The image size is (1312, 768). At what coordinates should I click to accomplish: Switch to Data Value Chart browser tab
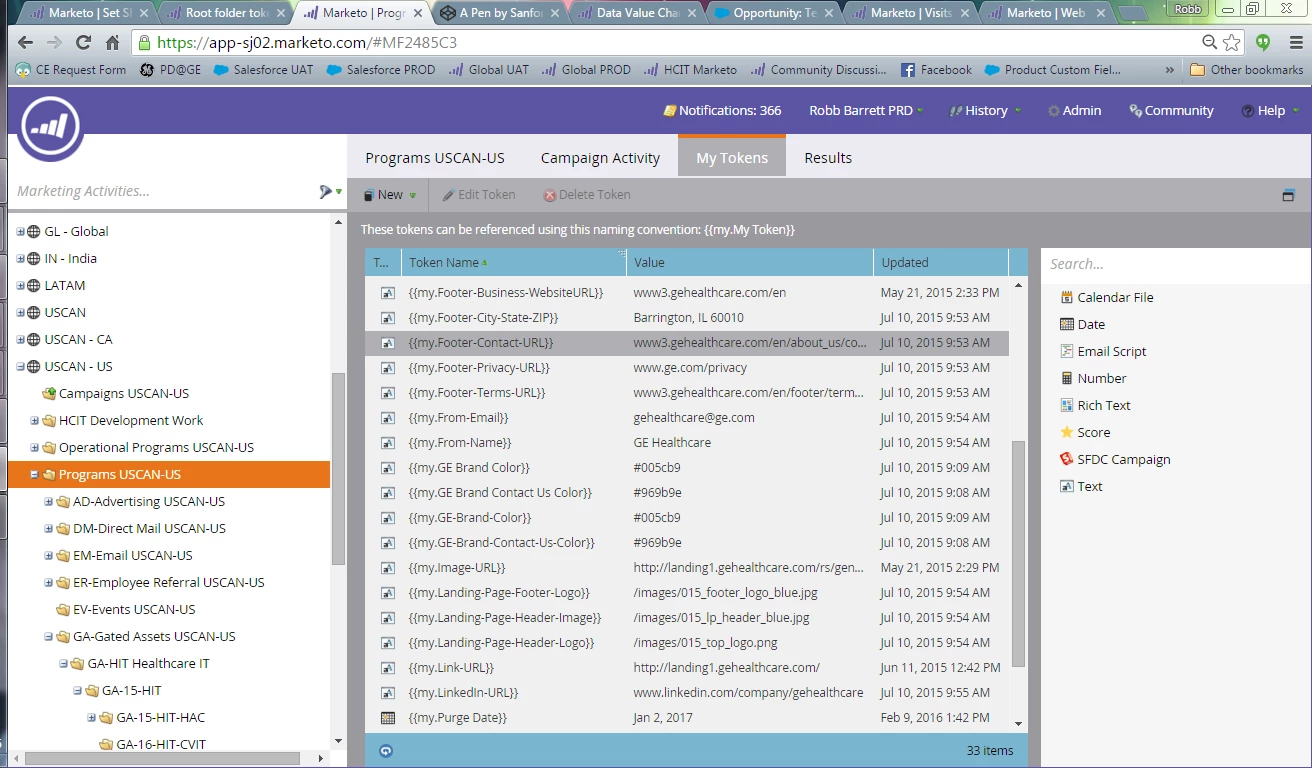[637, 13]
